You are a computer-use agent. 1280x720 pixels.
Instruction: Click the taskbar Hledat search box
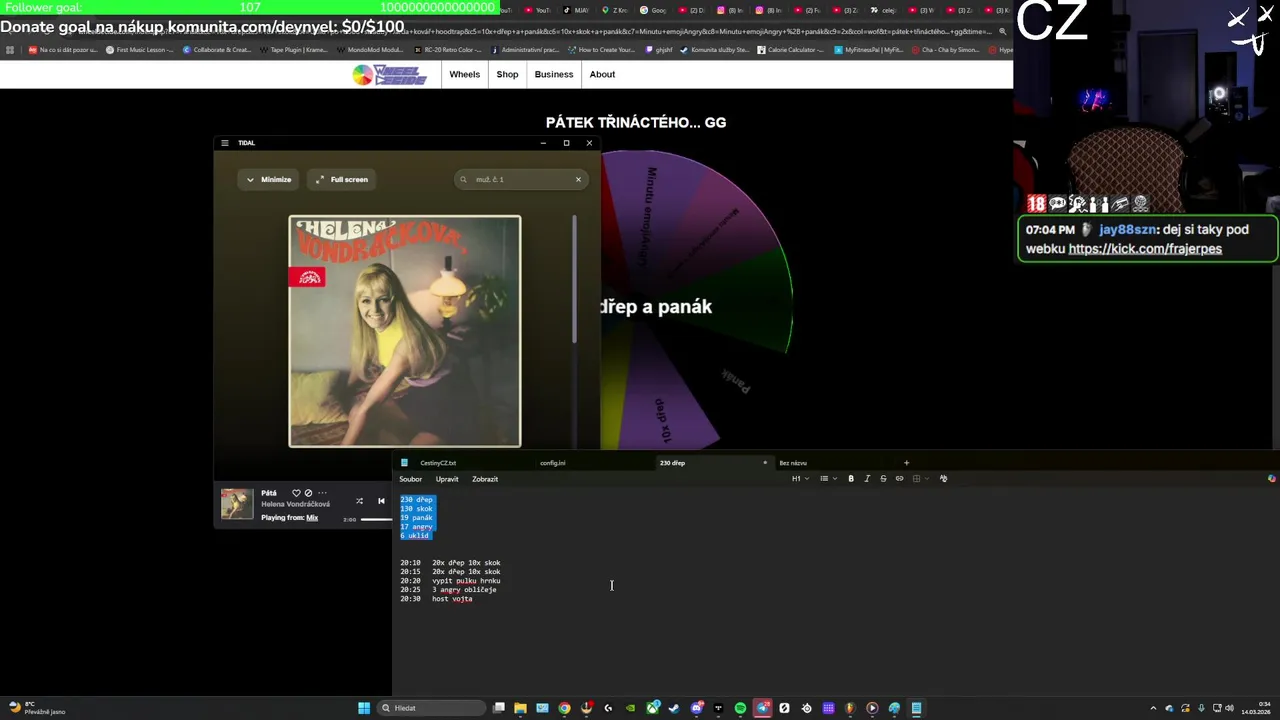pyautogui.click(x=432, y=708)
